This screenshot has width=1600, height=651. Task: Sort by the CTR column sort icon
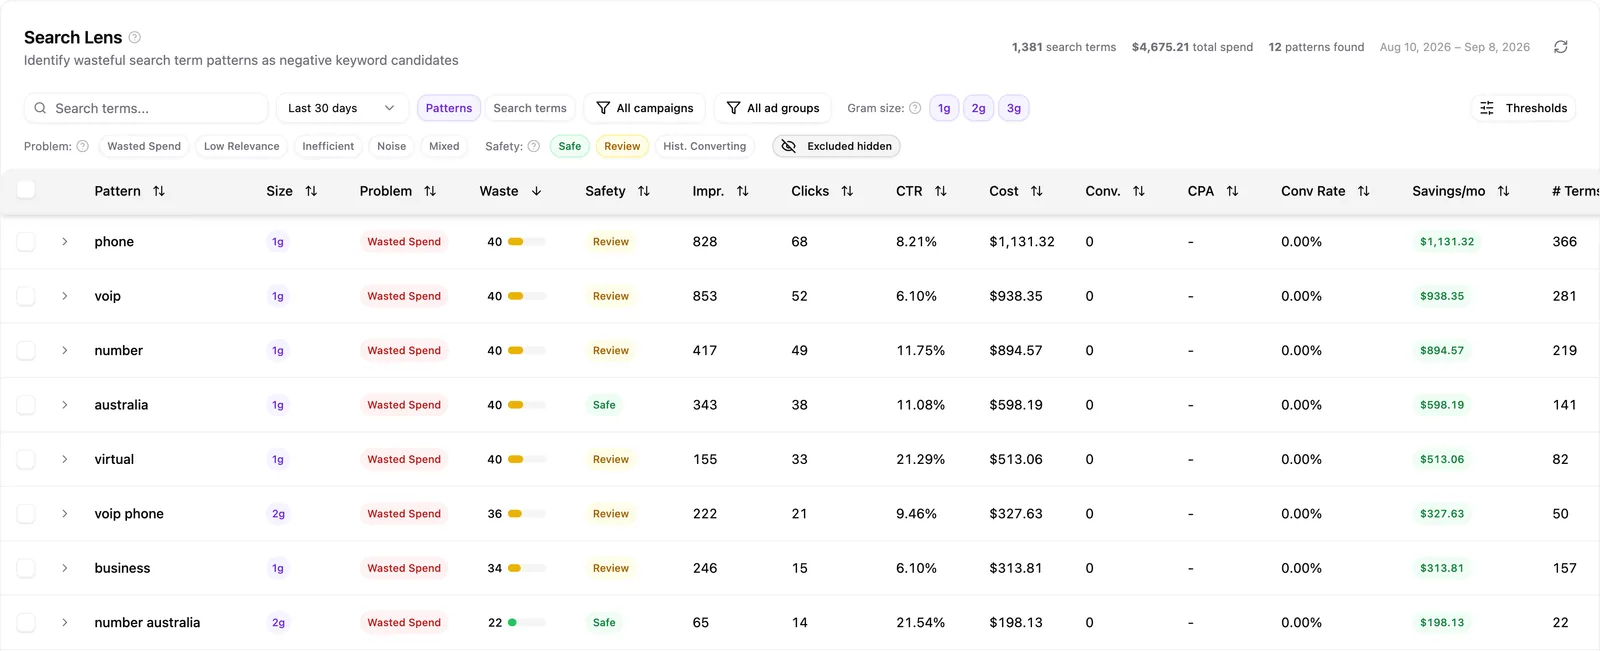point(941,191)
